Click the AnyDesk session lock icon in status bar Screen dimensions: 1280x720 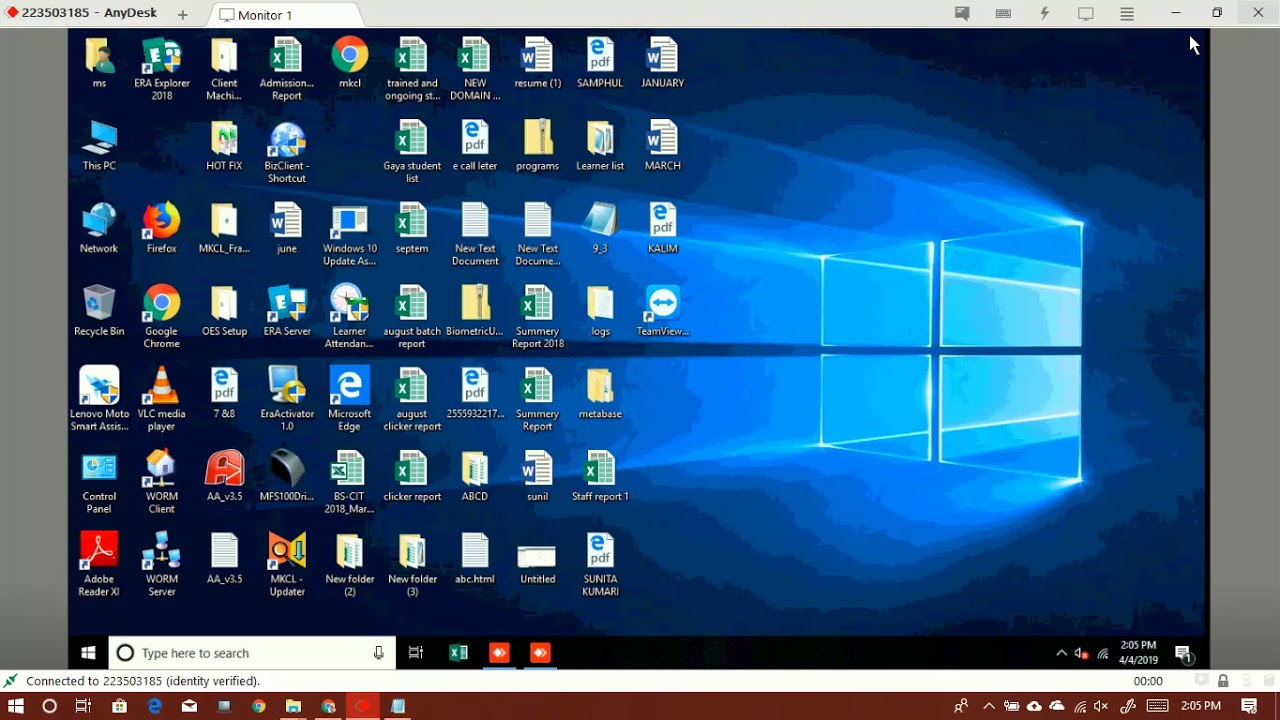click(1223, 681)
